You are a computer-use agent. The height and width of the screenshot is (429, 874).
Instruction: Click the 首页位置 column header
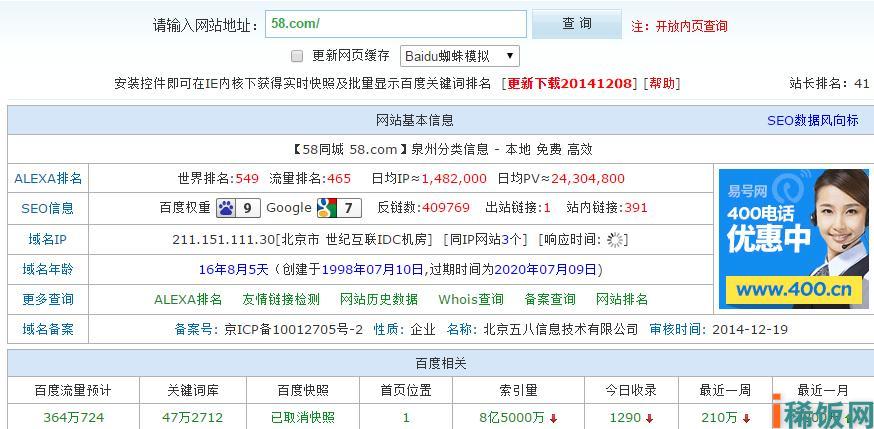coord(406,391)
